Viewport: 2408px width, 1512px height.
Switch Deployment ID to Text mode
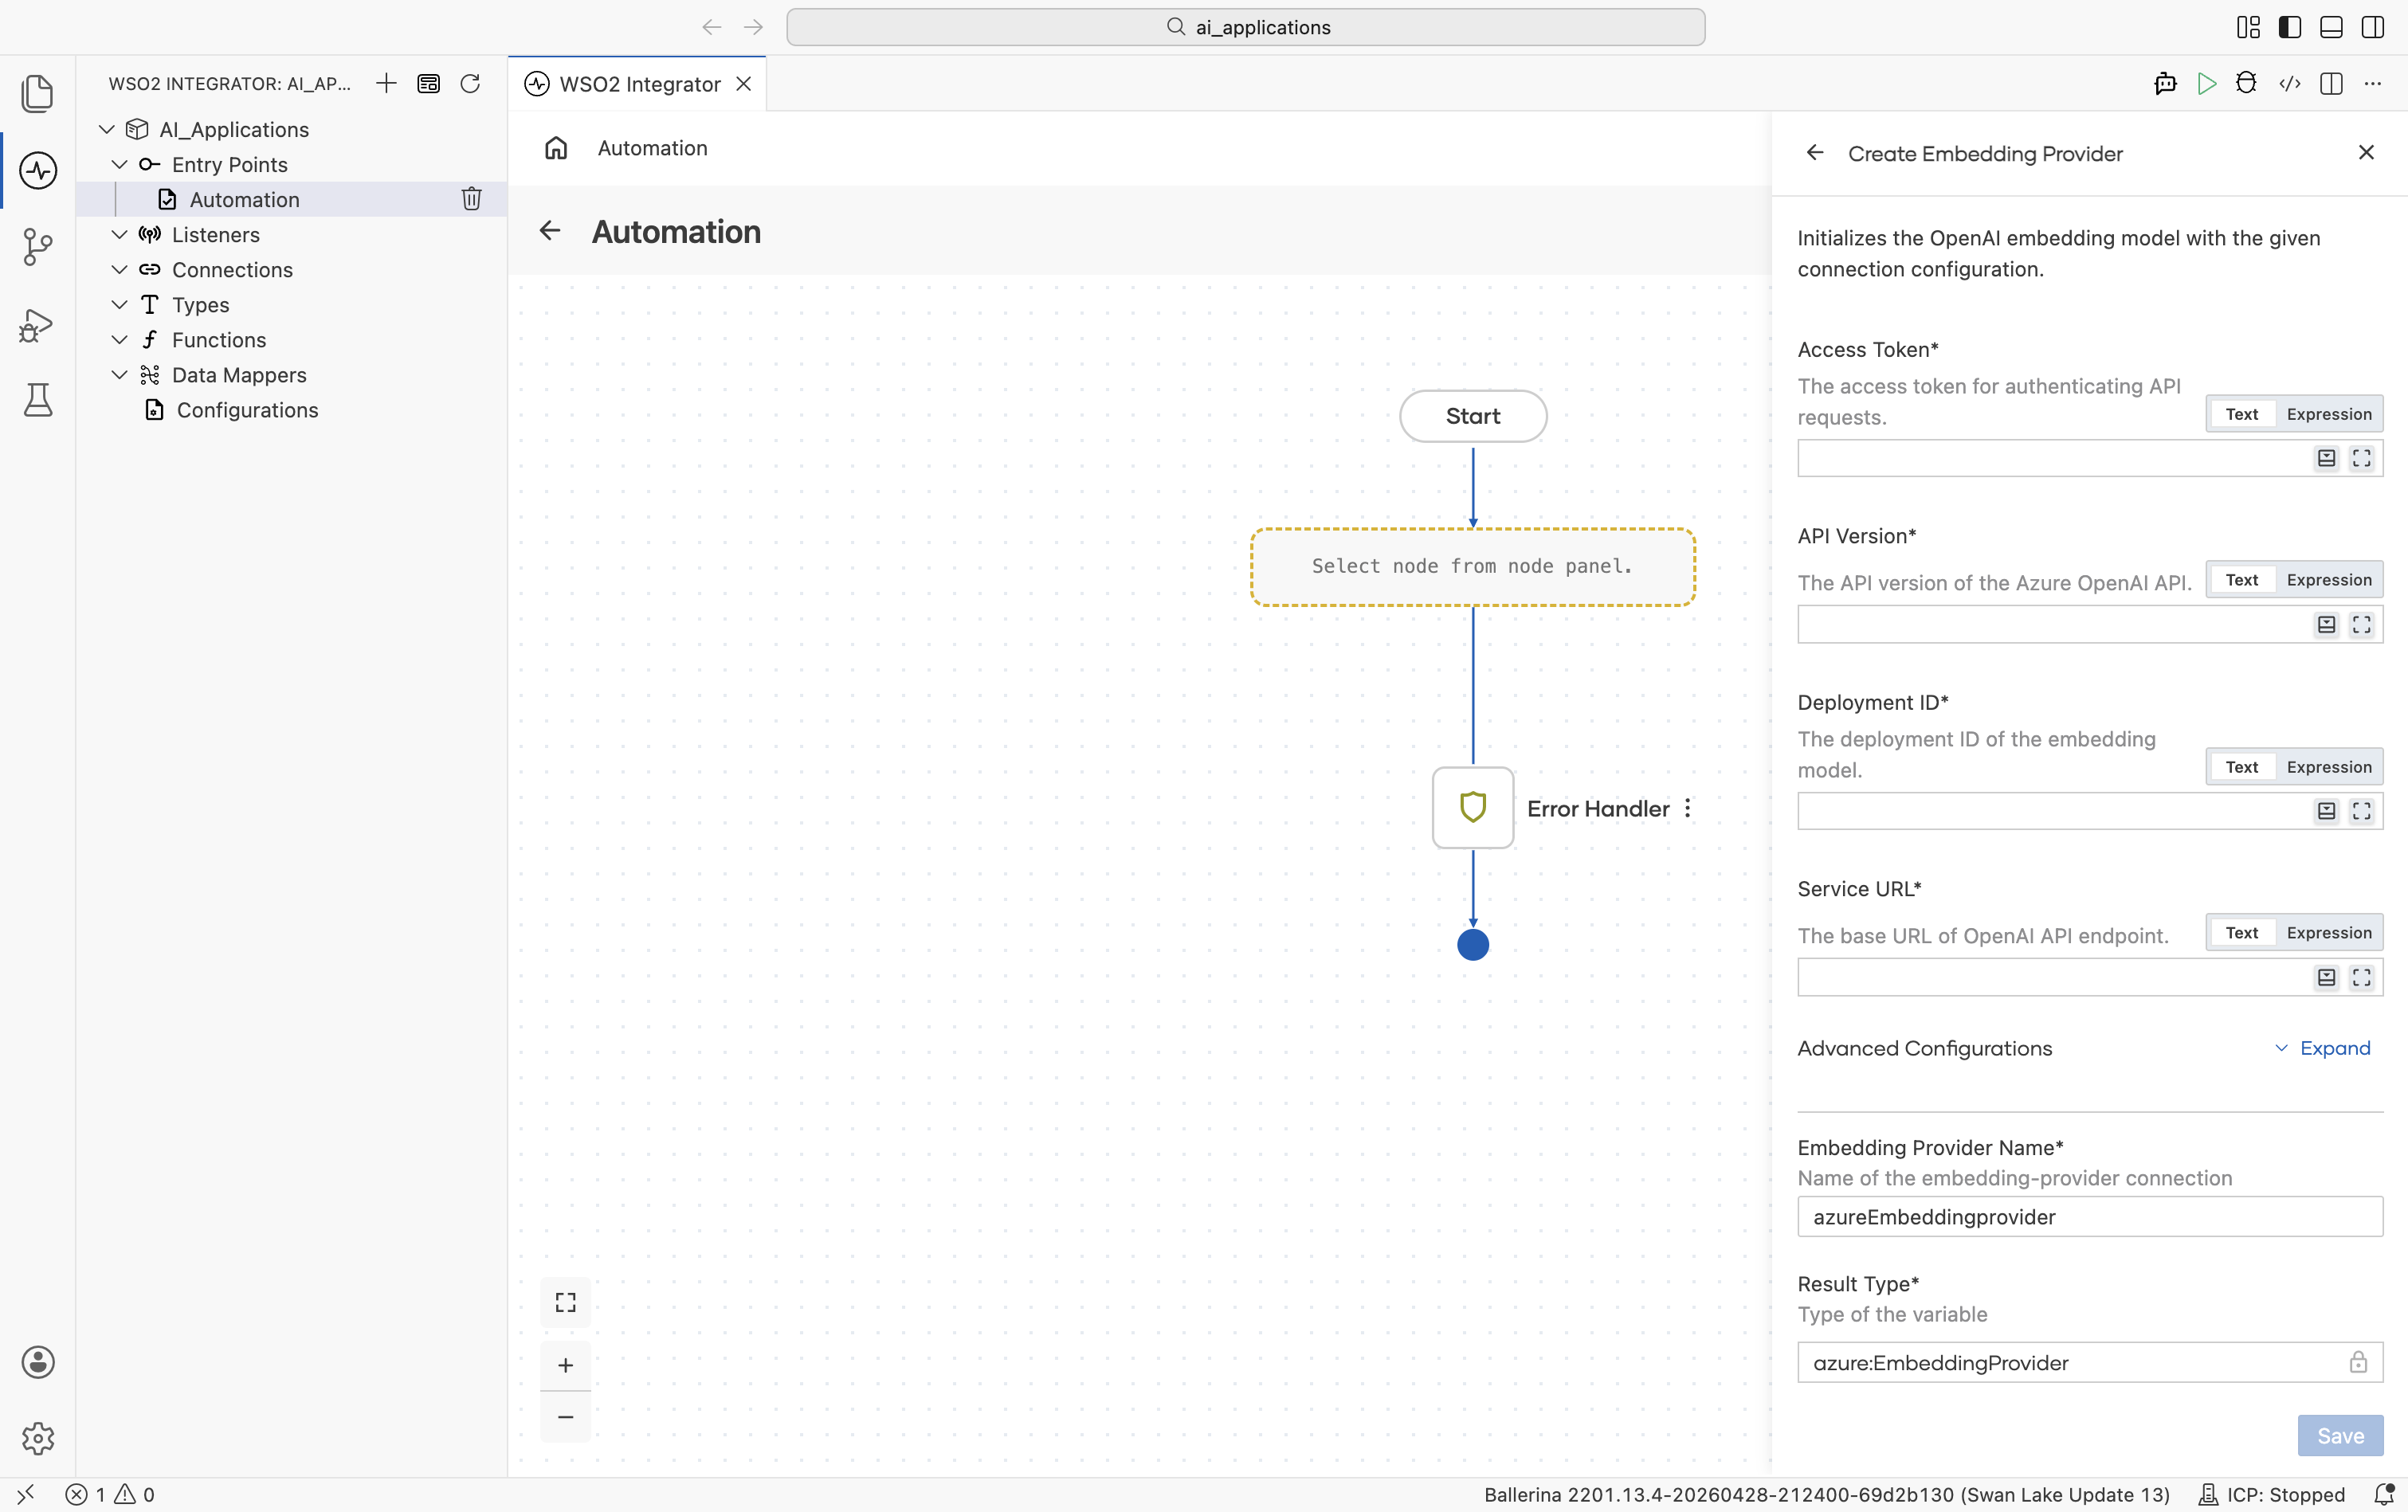pos(2242,767)
